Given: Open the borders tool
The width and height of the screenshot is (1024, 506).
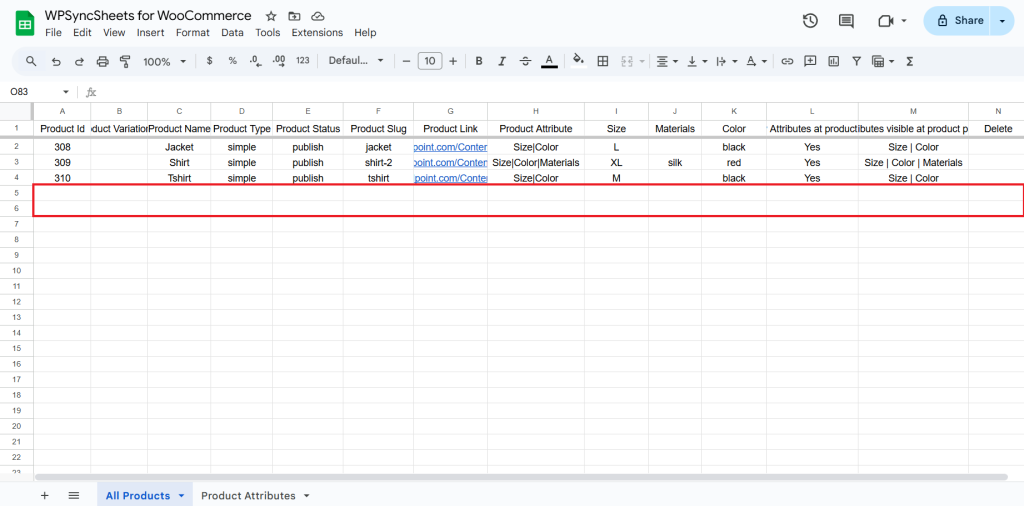Looking at the screenshot, I should pos(603,61).
